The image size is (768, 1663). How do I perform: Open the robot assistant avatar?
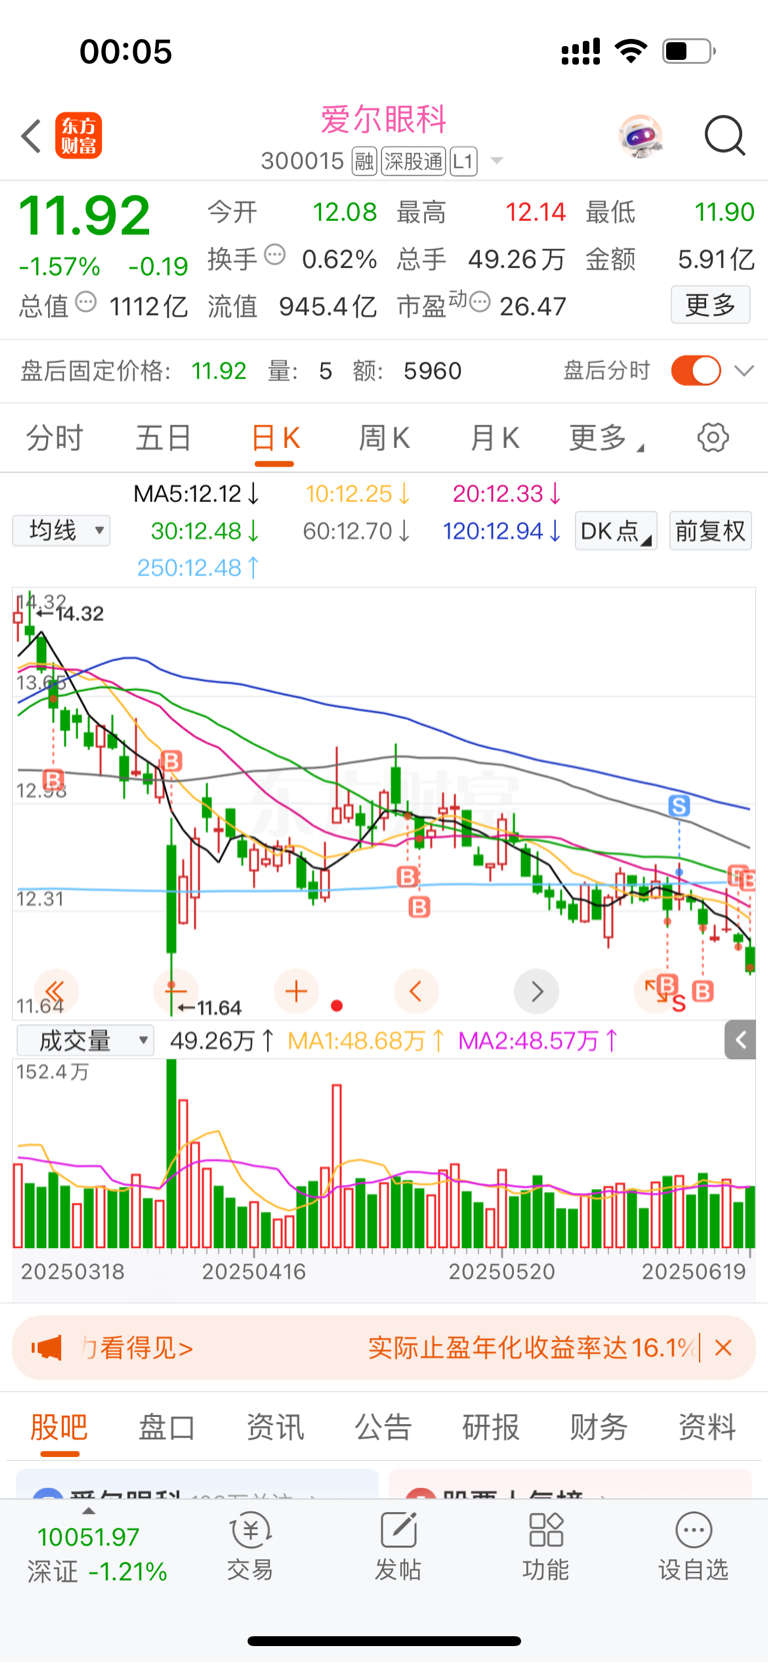[x=640, y=136]
